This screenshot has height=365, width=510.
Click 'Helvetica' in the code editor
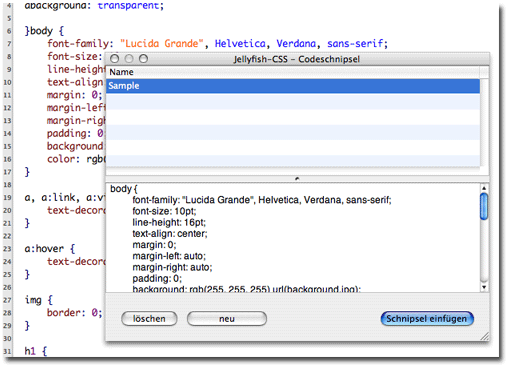[240, 44]
